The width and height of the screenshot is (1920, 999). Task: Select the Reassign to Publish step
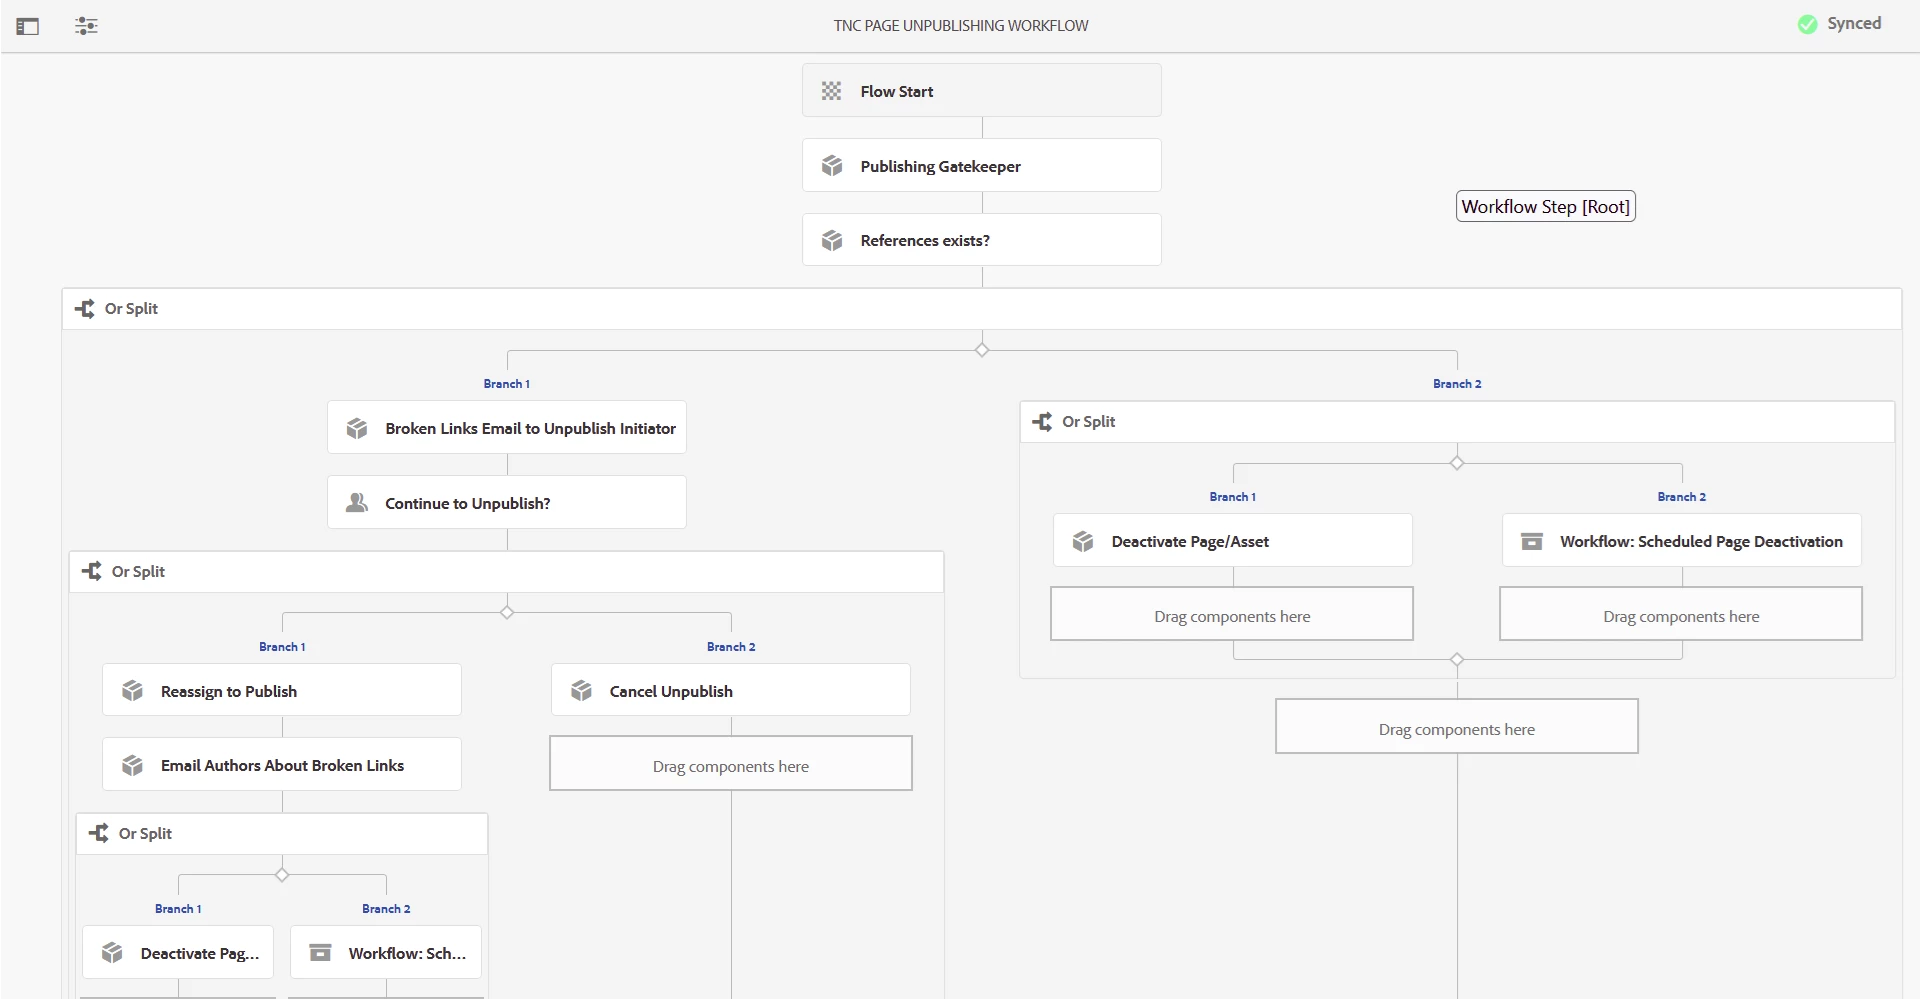(x=282, y=691)
